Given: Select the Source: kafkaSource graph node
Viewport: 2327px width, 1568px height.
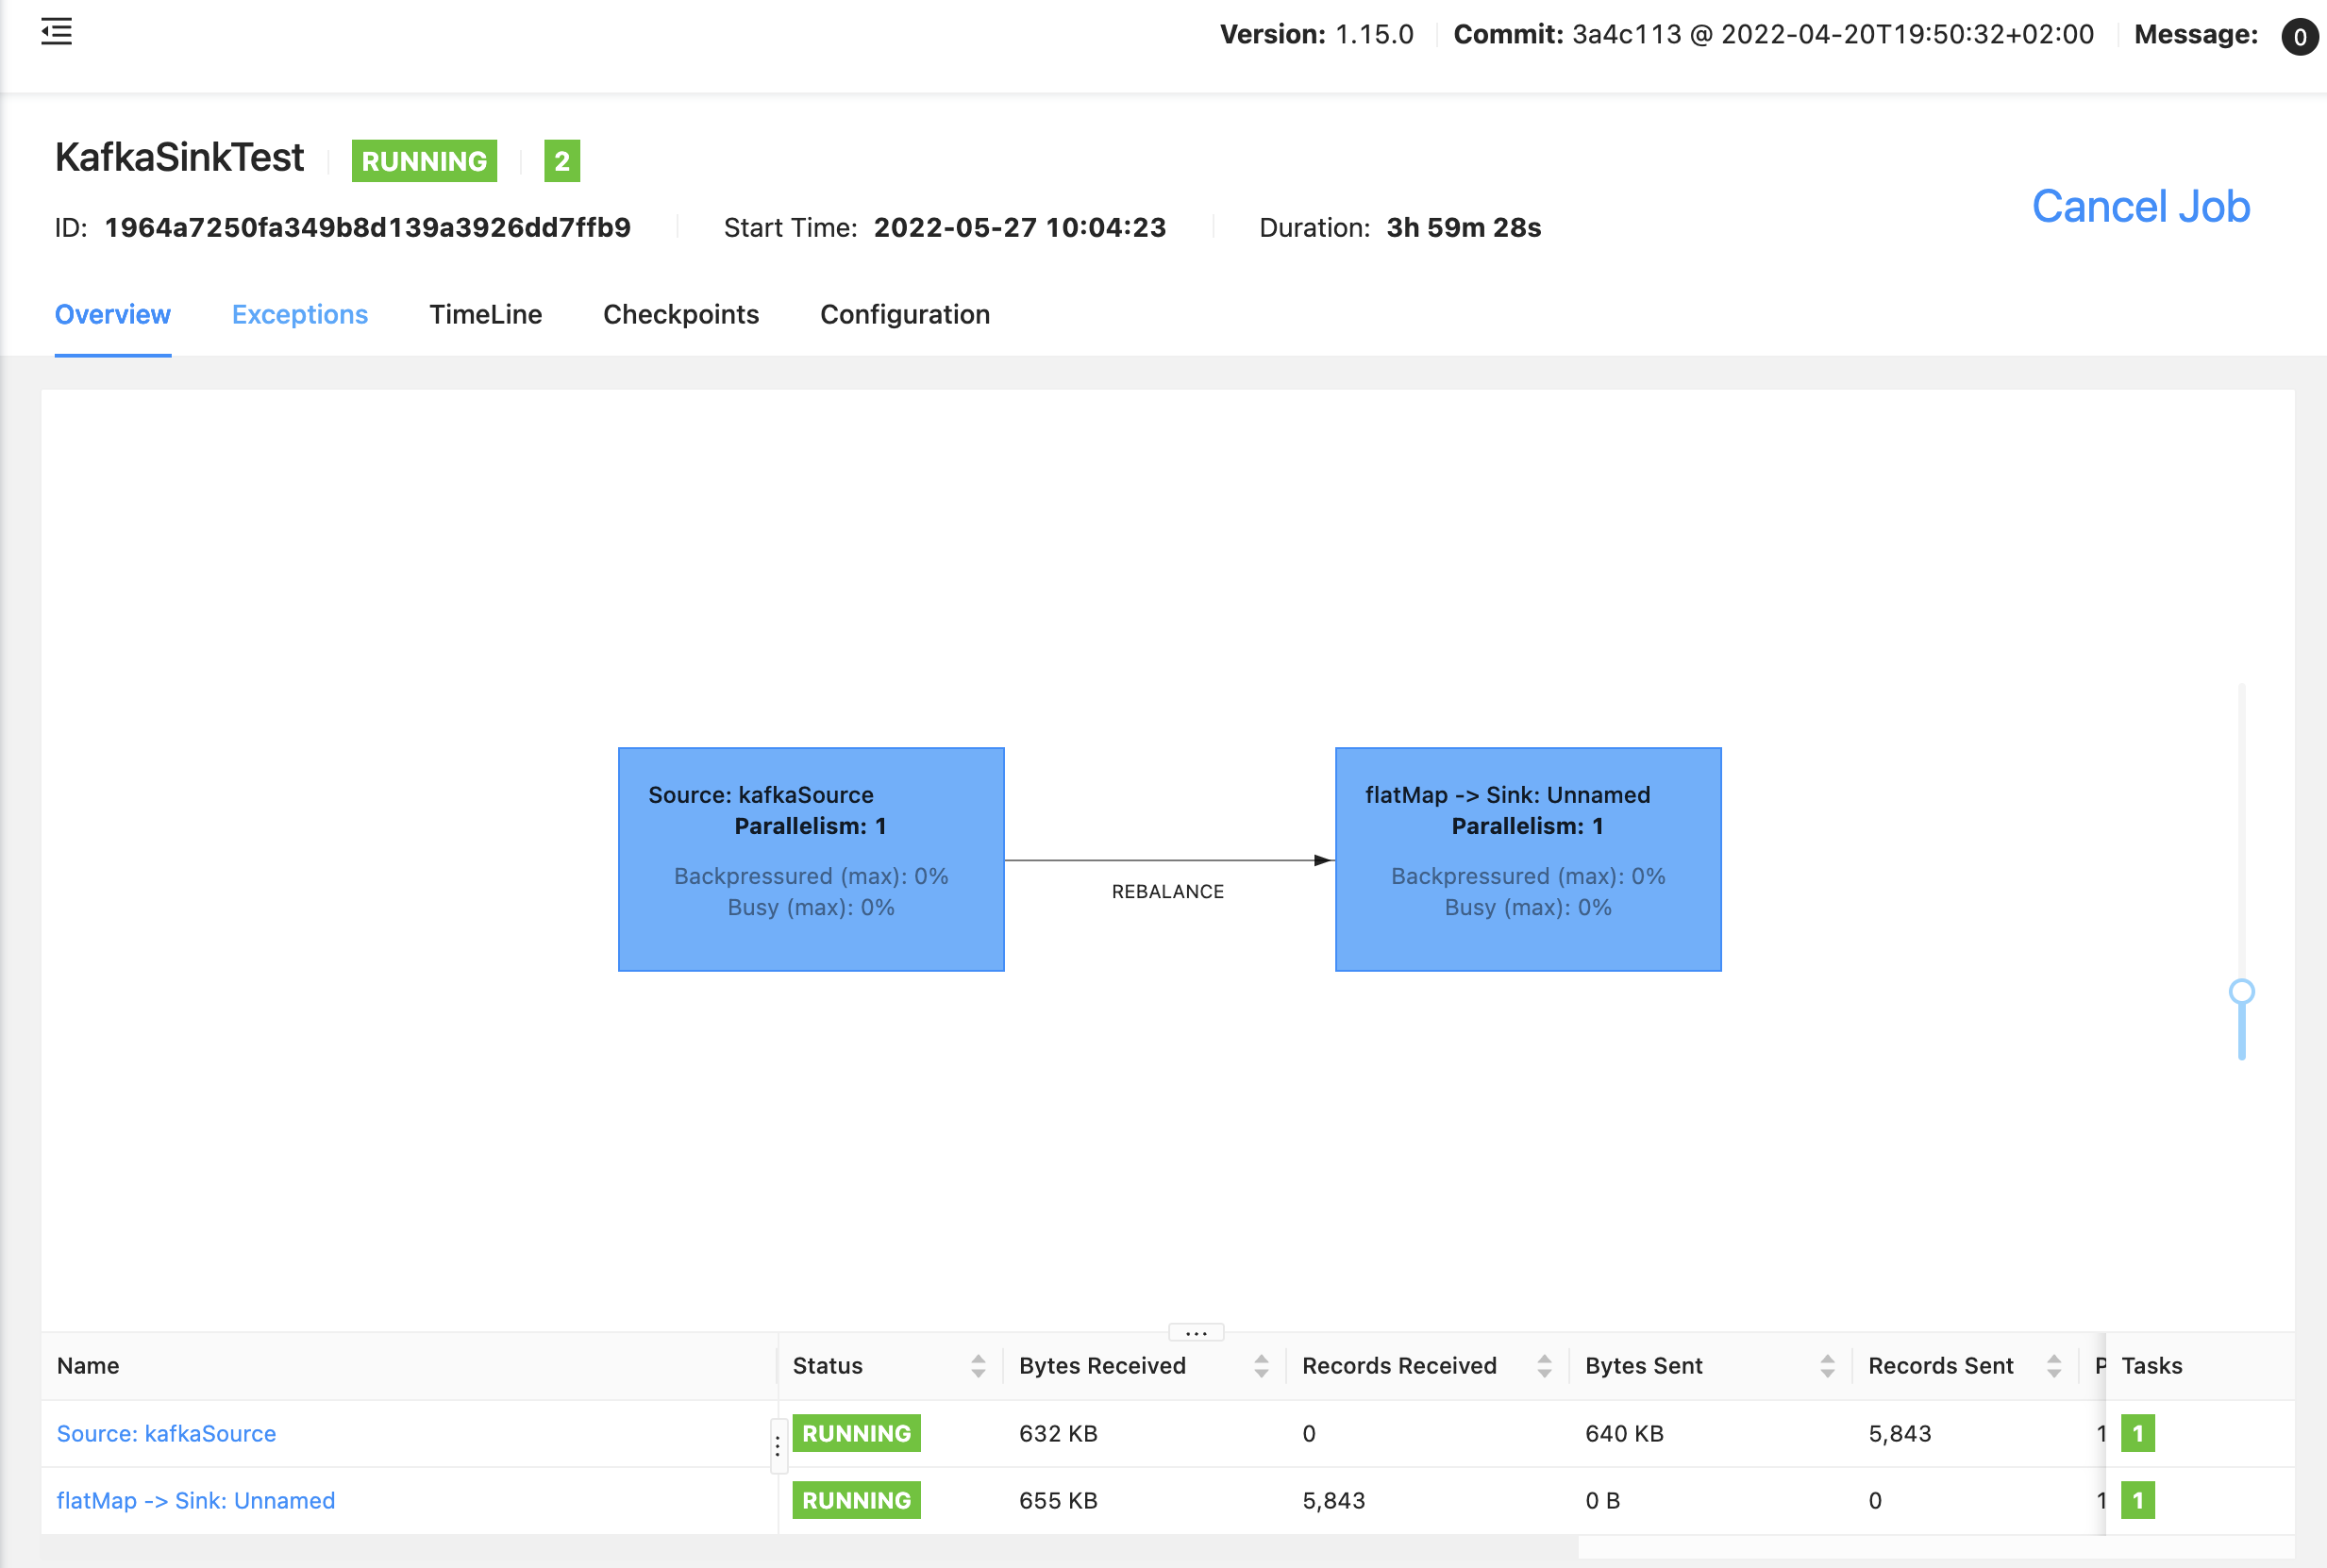Looking at the screenshot, I should (x=810, y=859).
